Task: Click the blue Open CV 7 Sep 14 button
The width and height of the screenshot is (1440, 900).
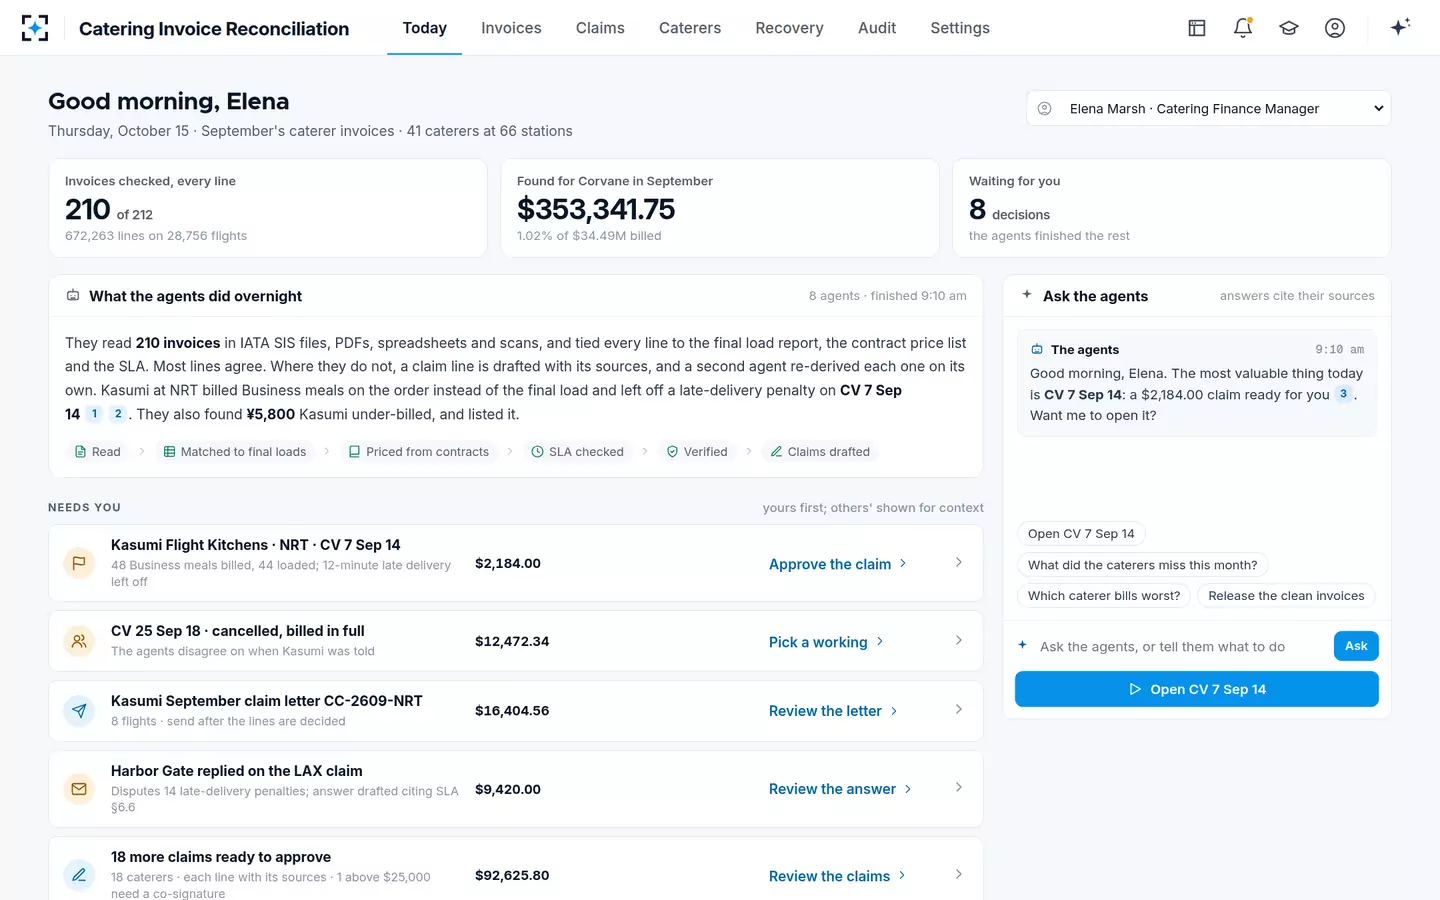Action: 1197,689
